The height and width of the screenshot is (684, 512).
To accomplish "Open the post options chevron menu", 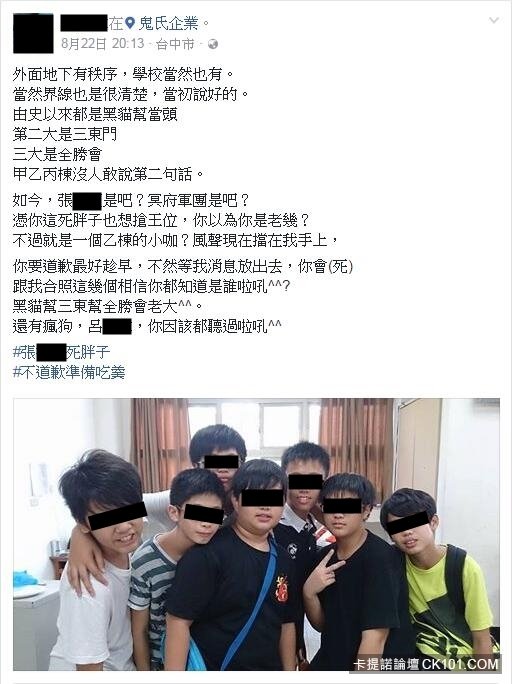I will (494, 20).
